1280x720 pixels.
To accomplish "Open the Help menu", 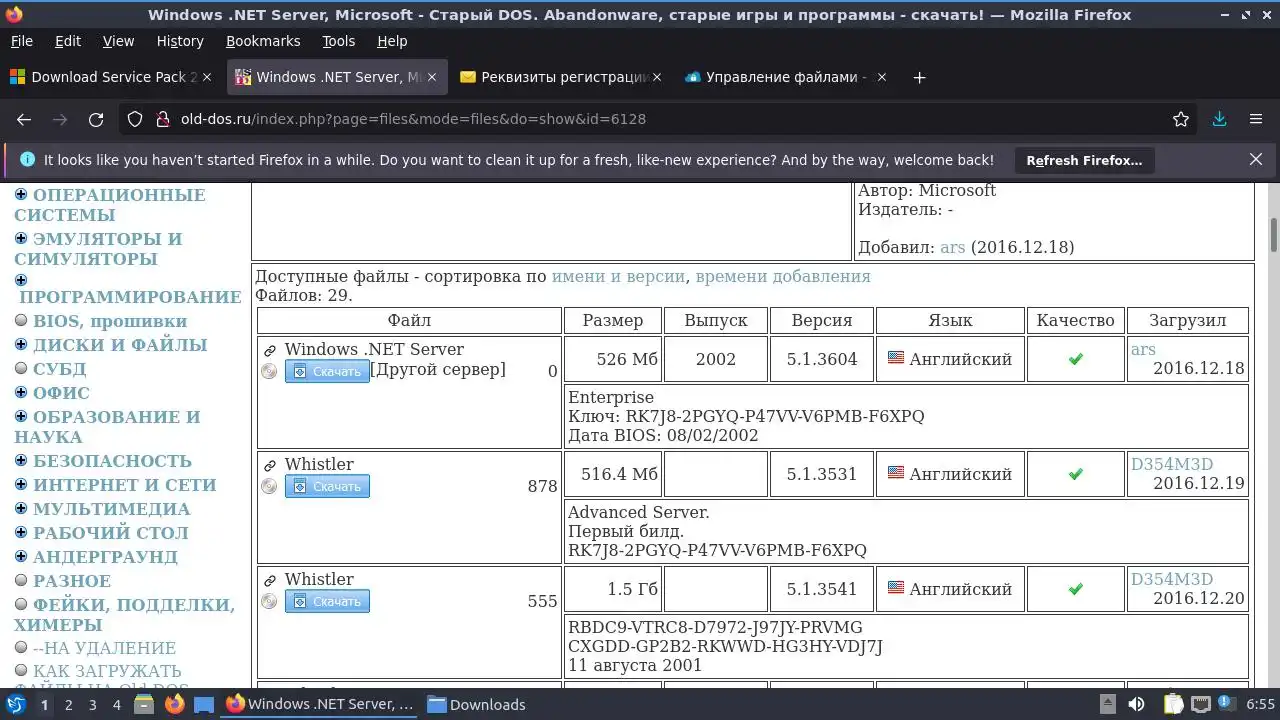I will tap(392, 41).
